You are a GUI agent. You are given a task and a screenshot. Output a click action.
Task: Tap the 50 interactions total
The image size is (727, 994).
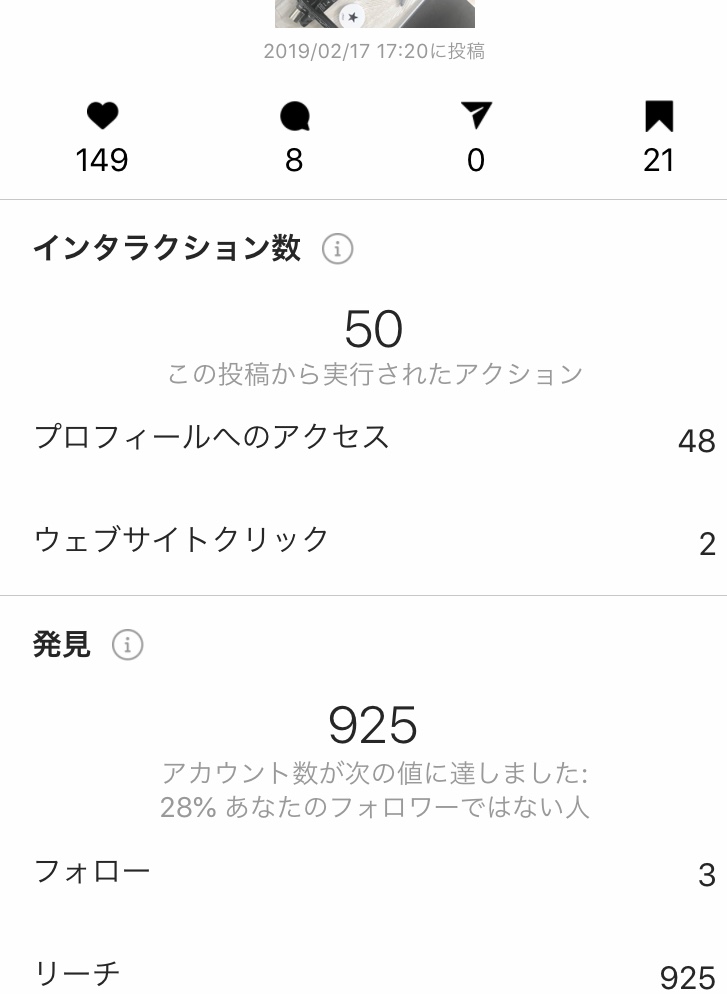(373, 329)
